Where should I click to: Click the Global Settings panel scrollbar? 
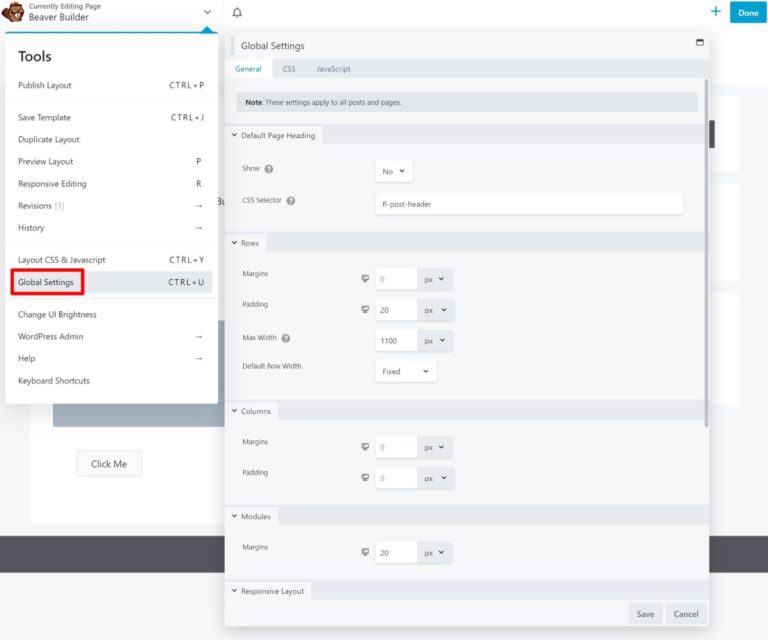(706, 253)
